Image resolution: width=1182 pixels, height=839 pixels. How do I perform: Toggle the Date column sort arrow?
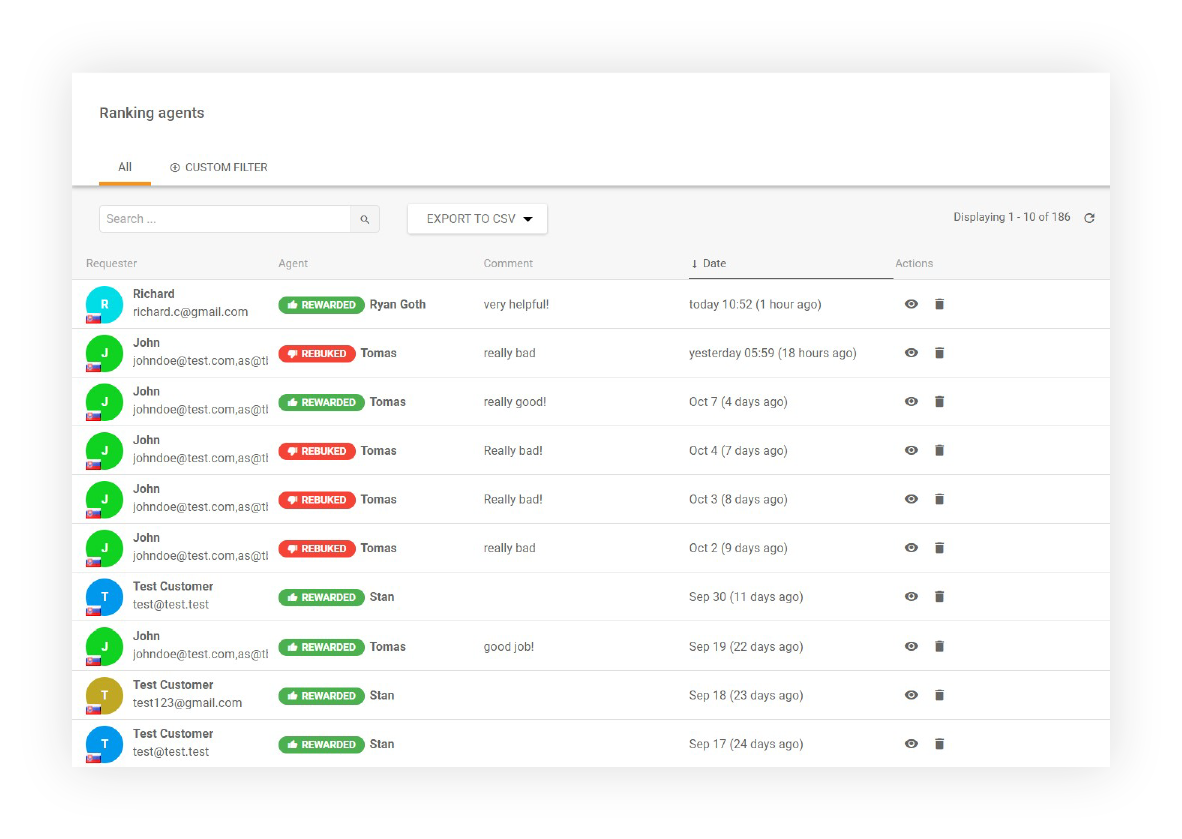tap(694, 263)
